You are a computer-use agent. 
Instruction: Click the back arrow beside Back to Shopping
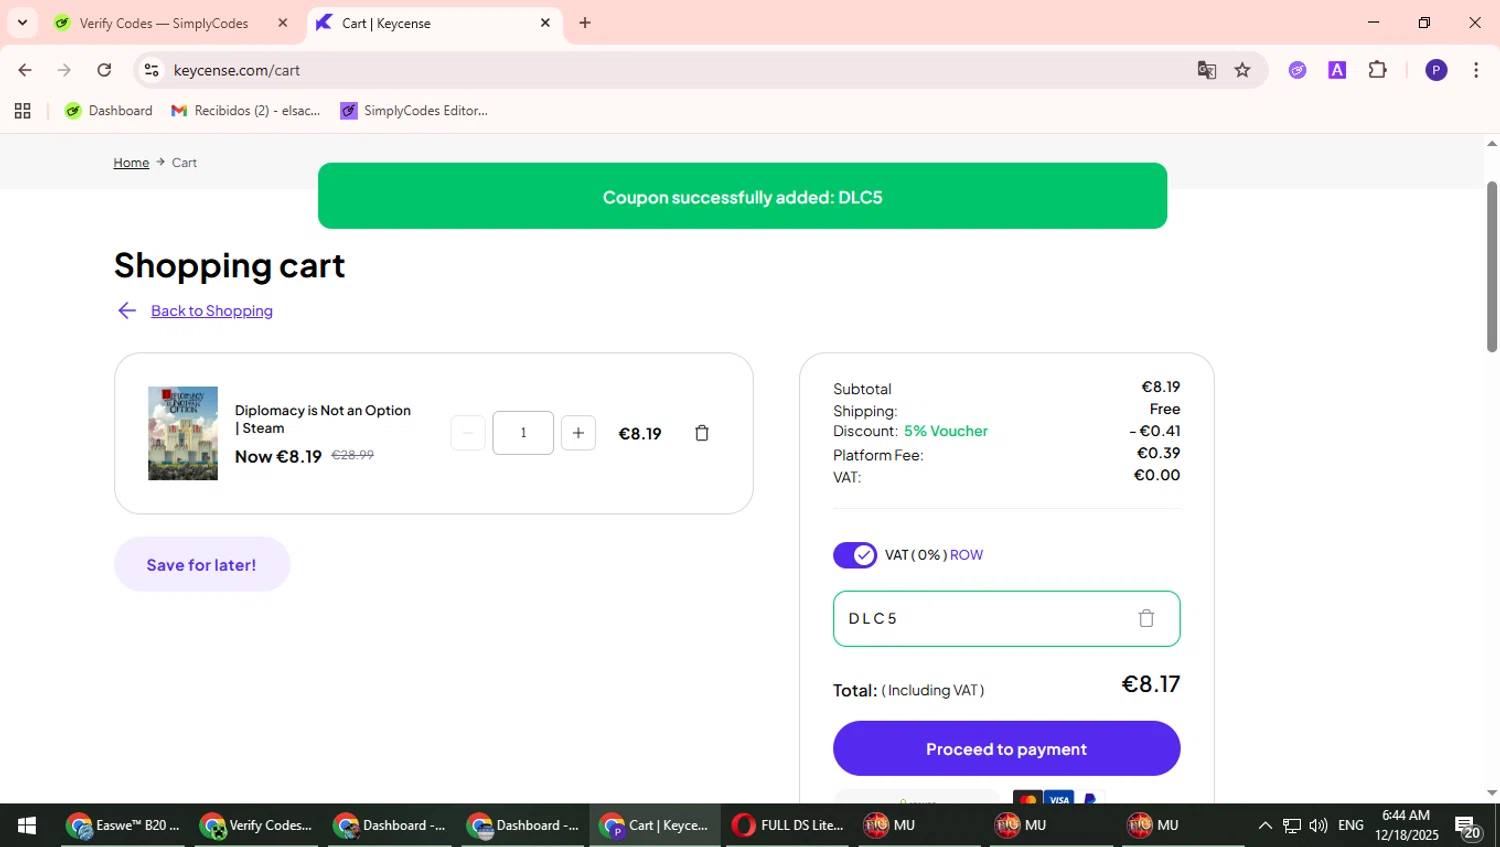(x=127, y=311)
